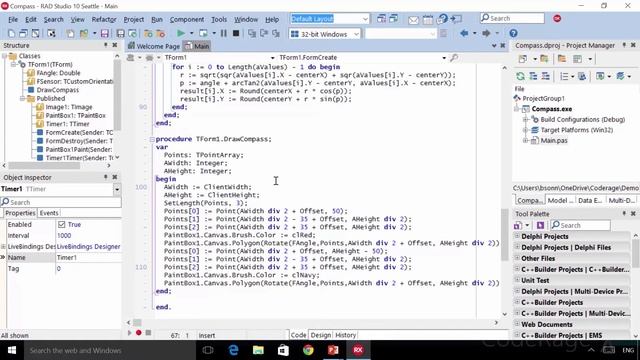Click the play macro icon in status bar
The height and width of the screenshot is (360, 640).
130,333
